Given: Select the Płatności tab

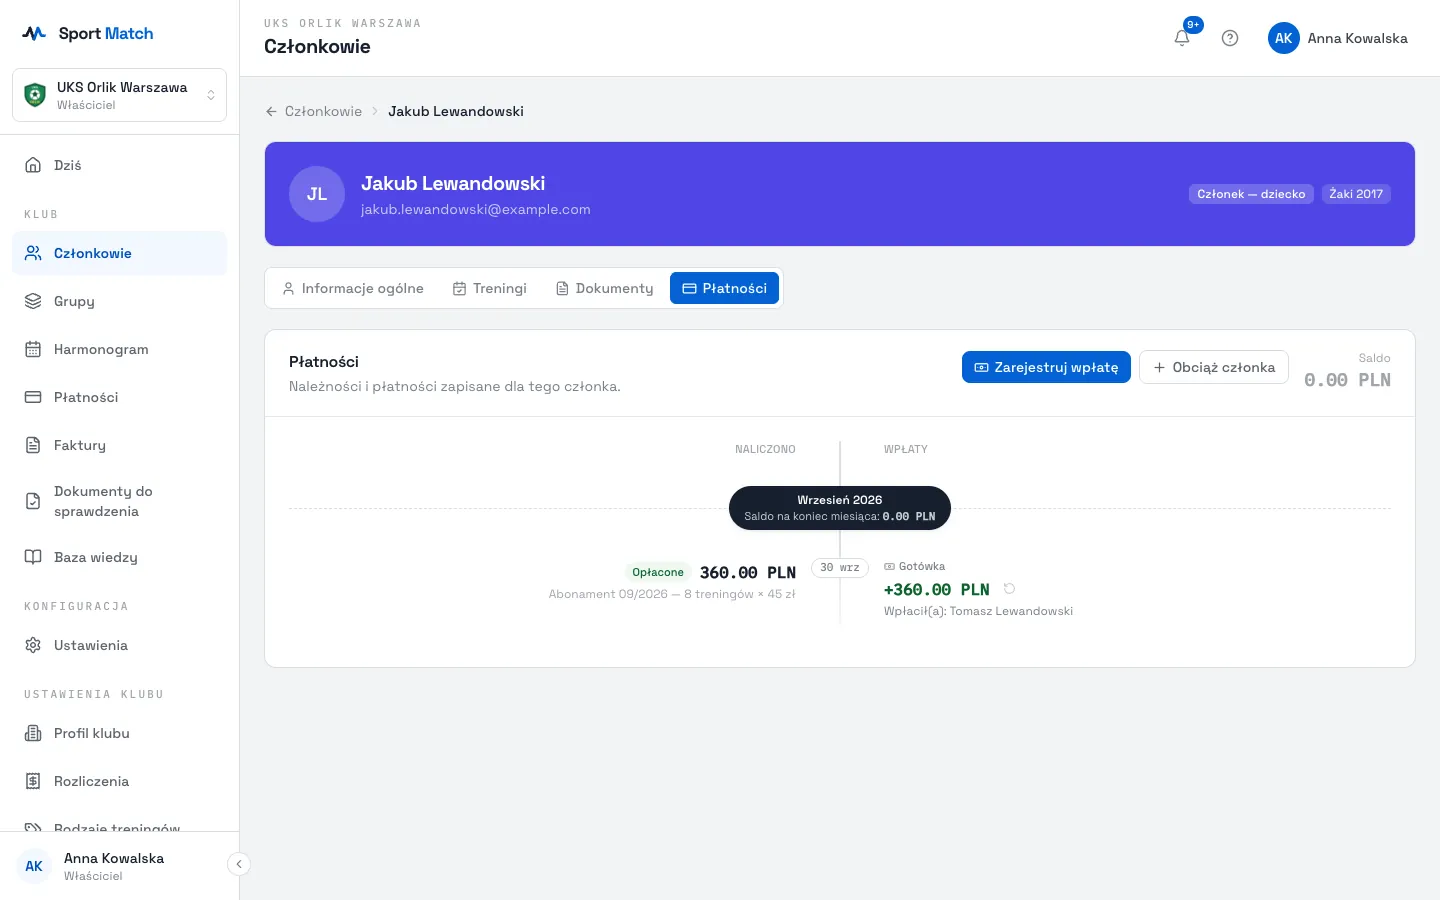Looking at the screenshot, I should (725, 288).
